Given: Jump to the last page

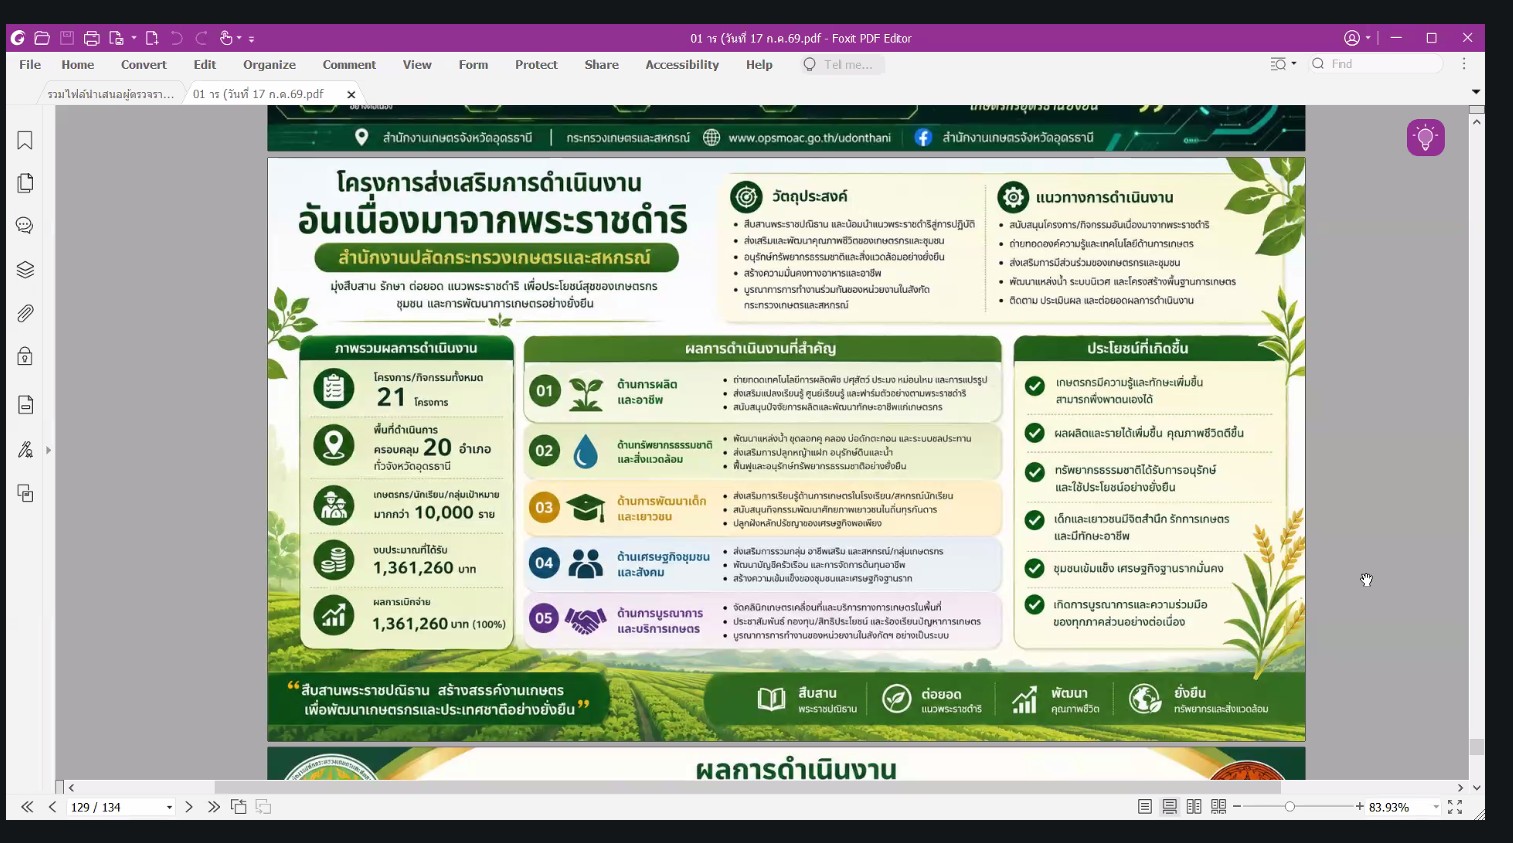Looking at the screenshot, I should pos(214,807).
